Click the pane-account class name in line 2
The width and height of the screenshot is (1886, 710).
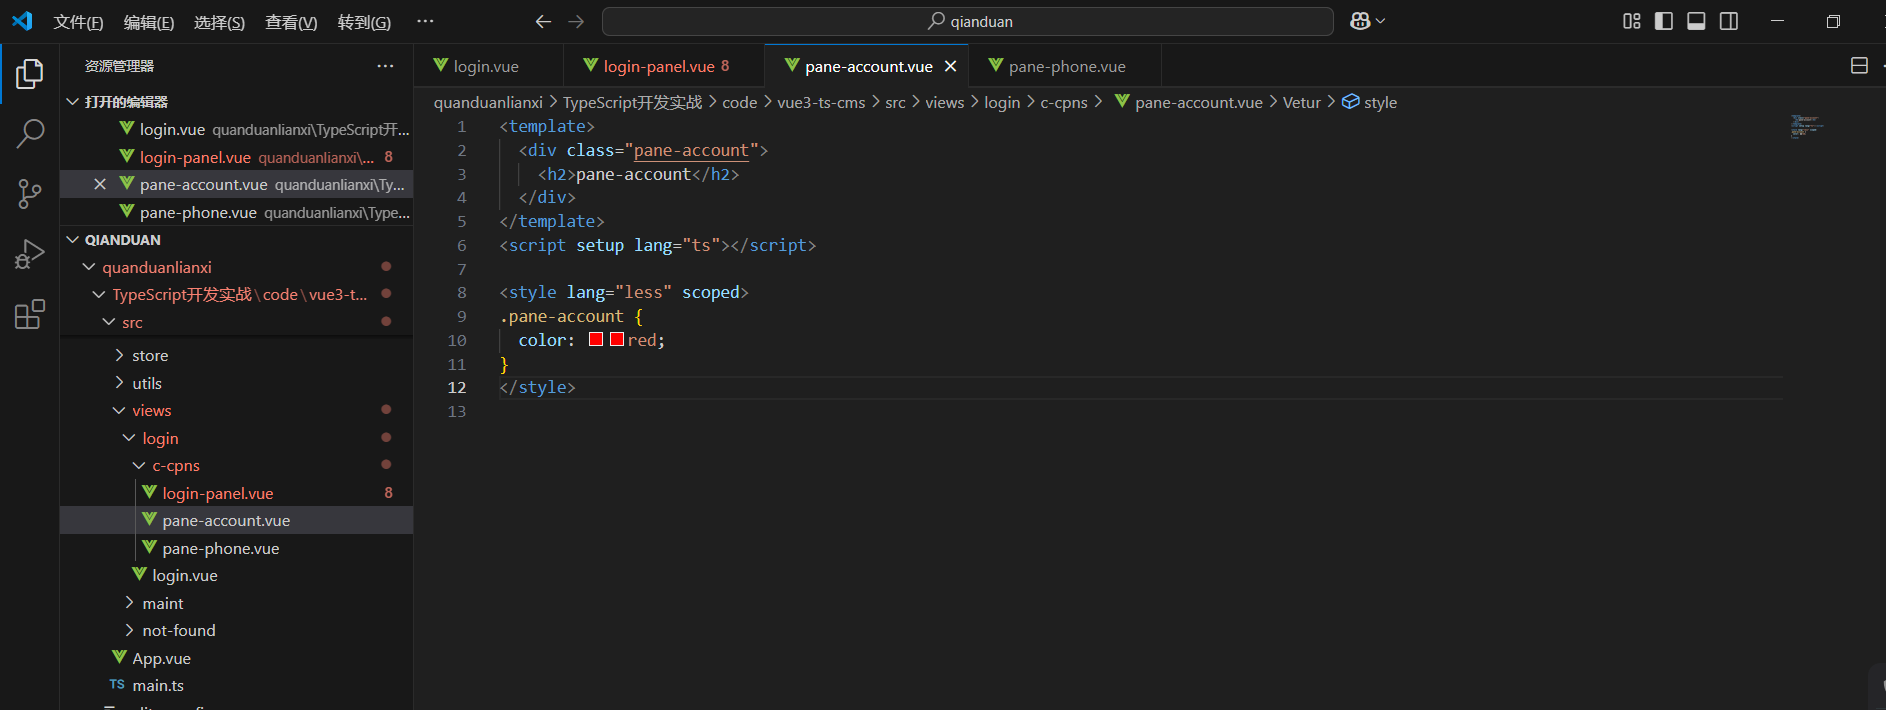point(691,150)
